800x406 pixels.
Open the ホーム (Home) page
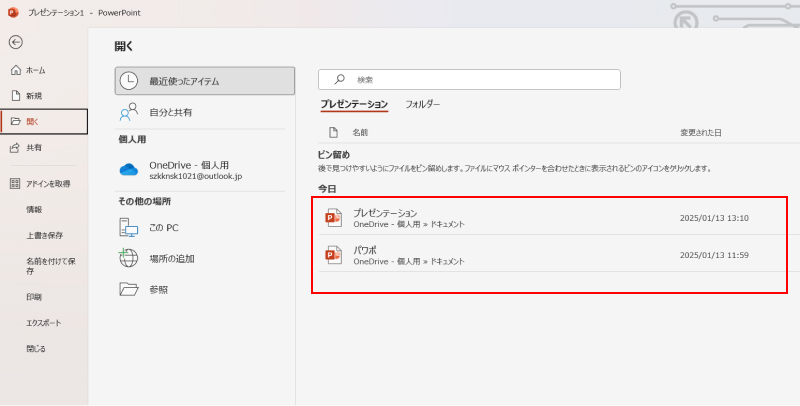[35, 70]
